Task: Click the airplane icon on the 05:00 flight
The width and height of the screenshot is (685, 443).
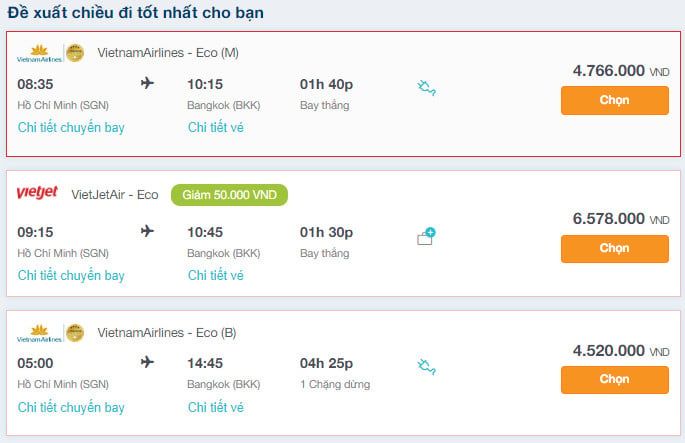Action: click(148, 363)
